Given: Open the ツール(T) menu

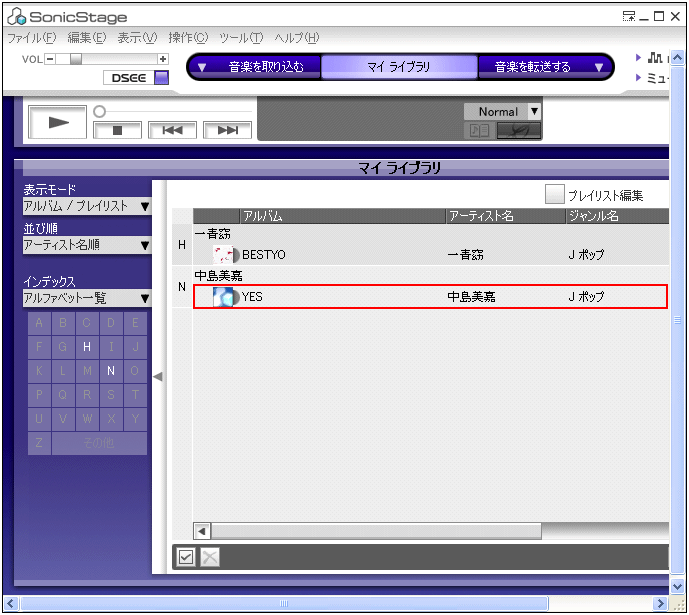Looking at the screenshot, I should coord(241,38).
